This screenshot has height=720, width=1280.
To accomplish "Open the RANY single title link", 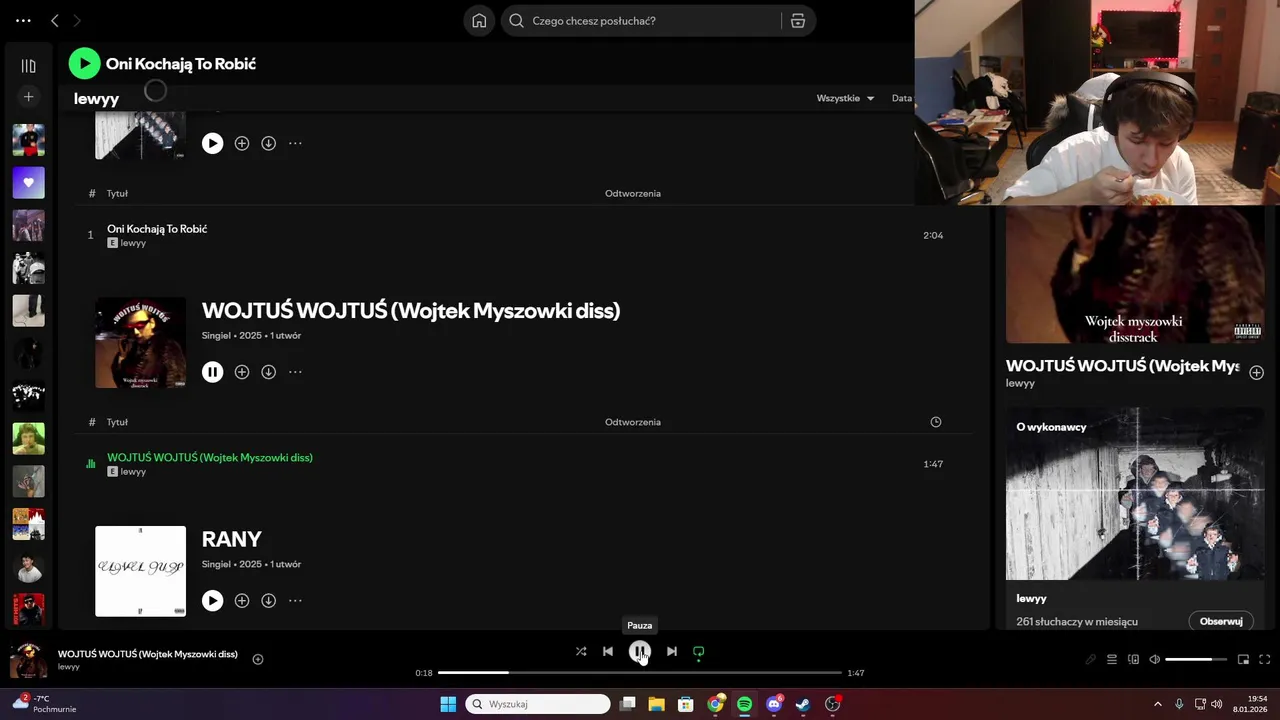I will [x=232, y=539].
